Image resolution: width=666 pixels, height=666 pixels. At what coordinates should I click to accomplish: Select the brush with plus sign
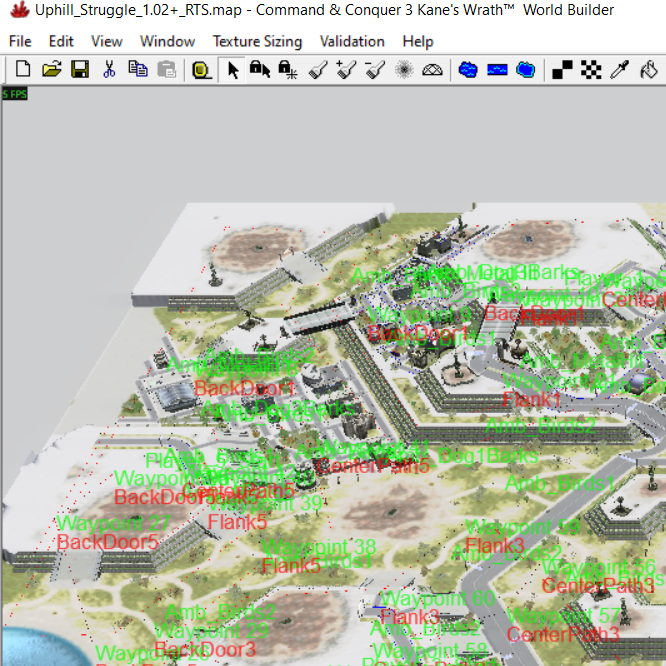click(x=346, y=69)
